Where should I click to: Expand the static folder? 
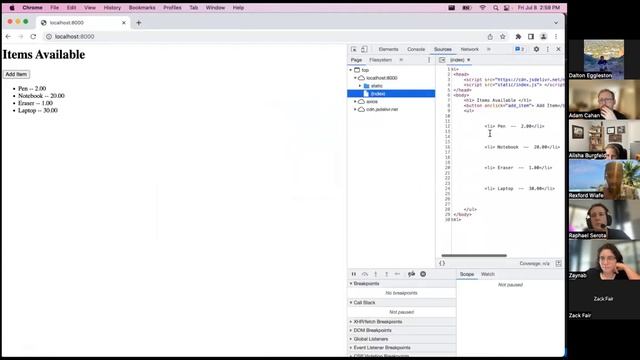360,86
